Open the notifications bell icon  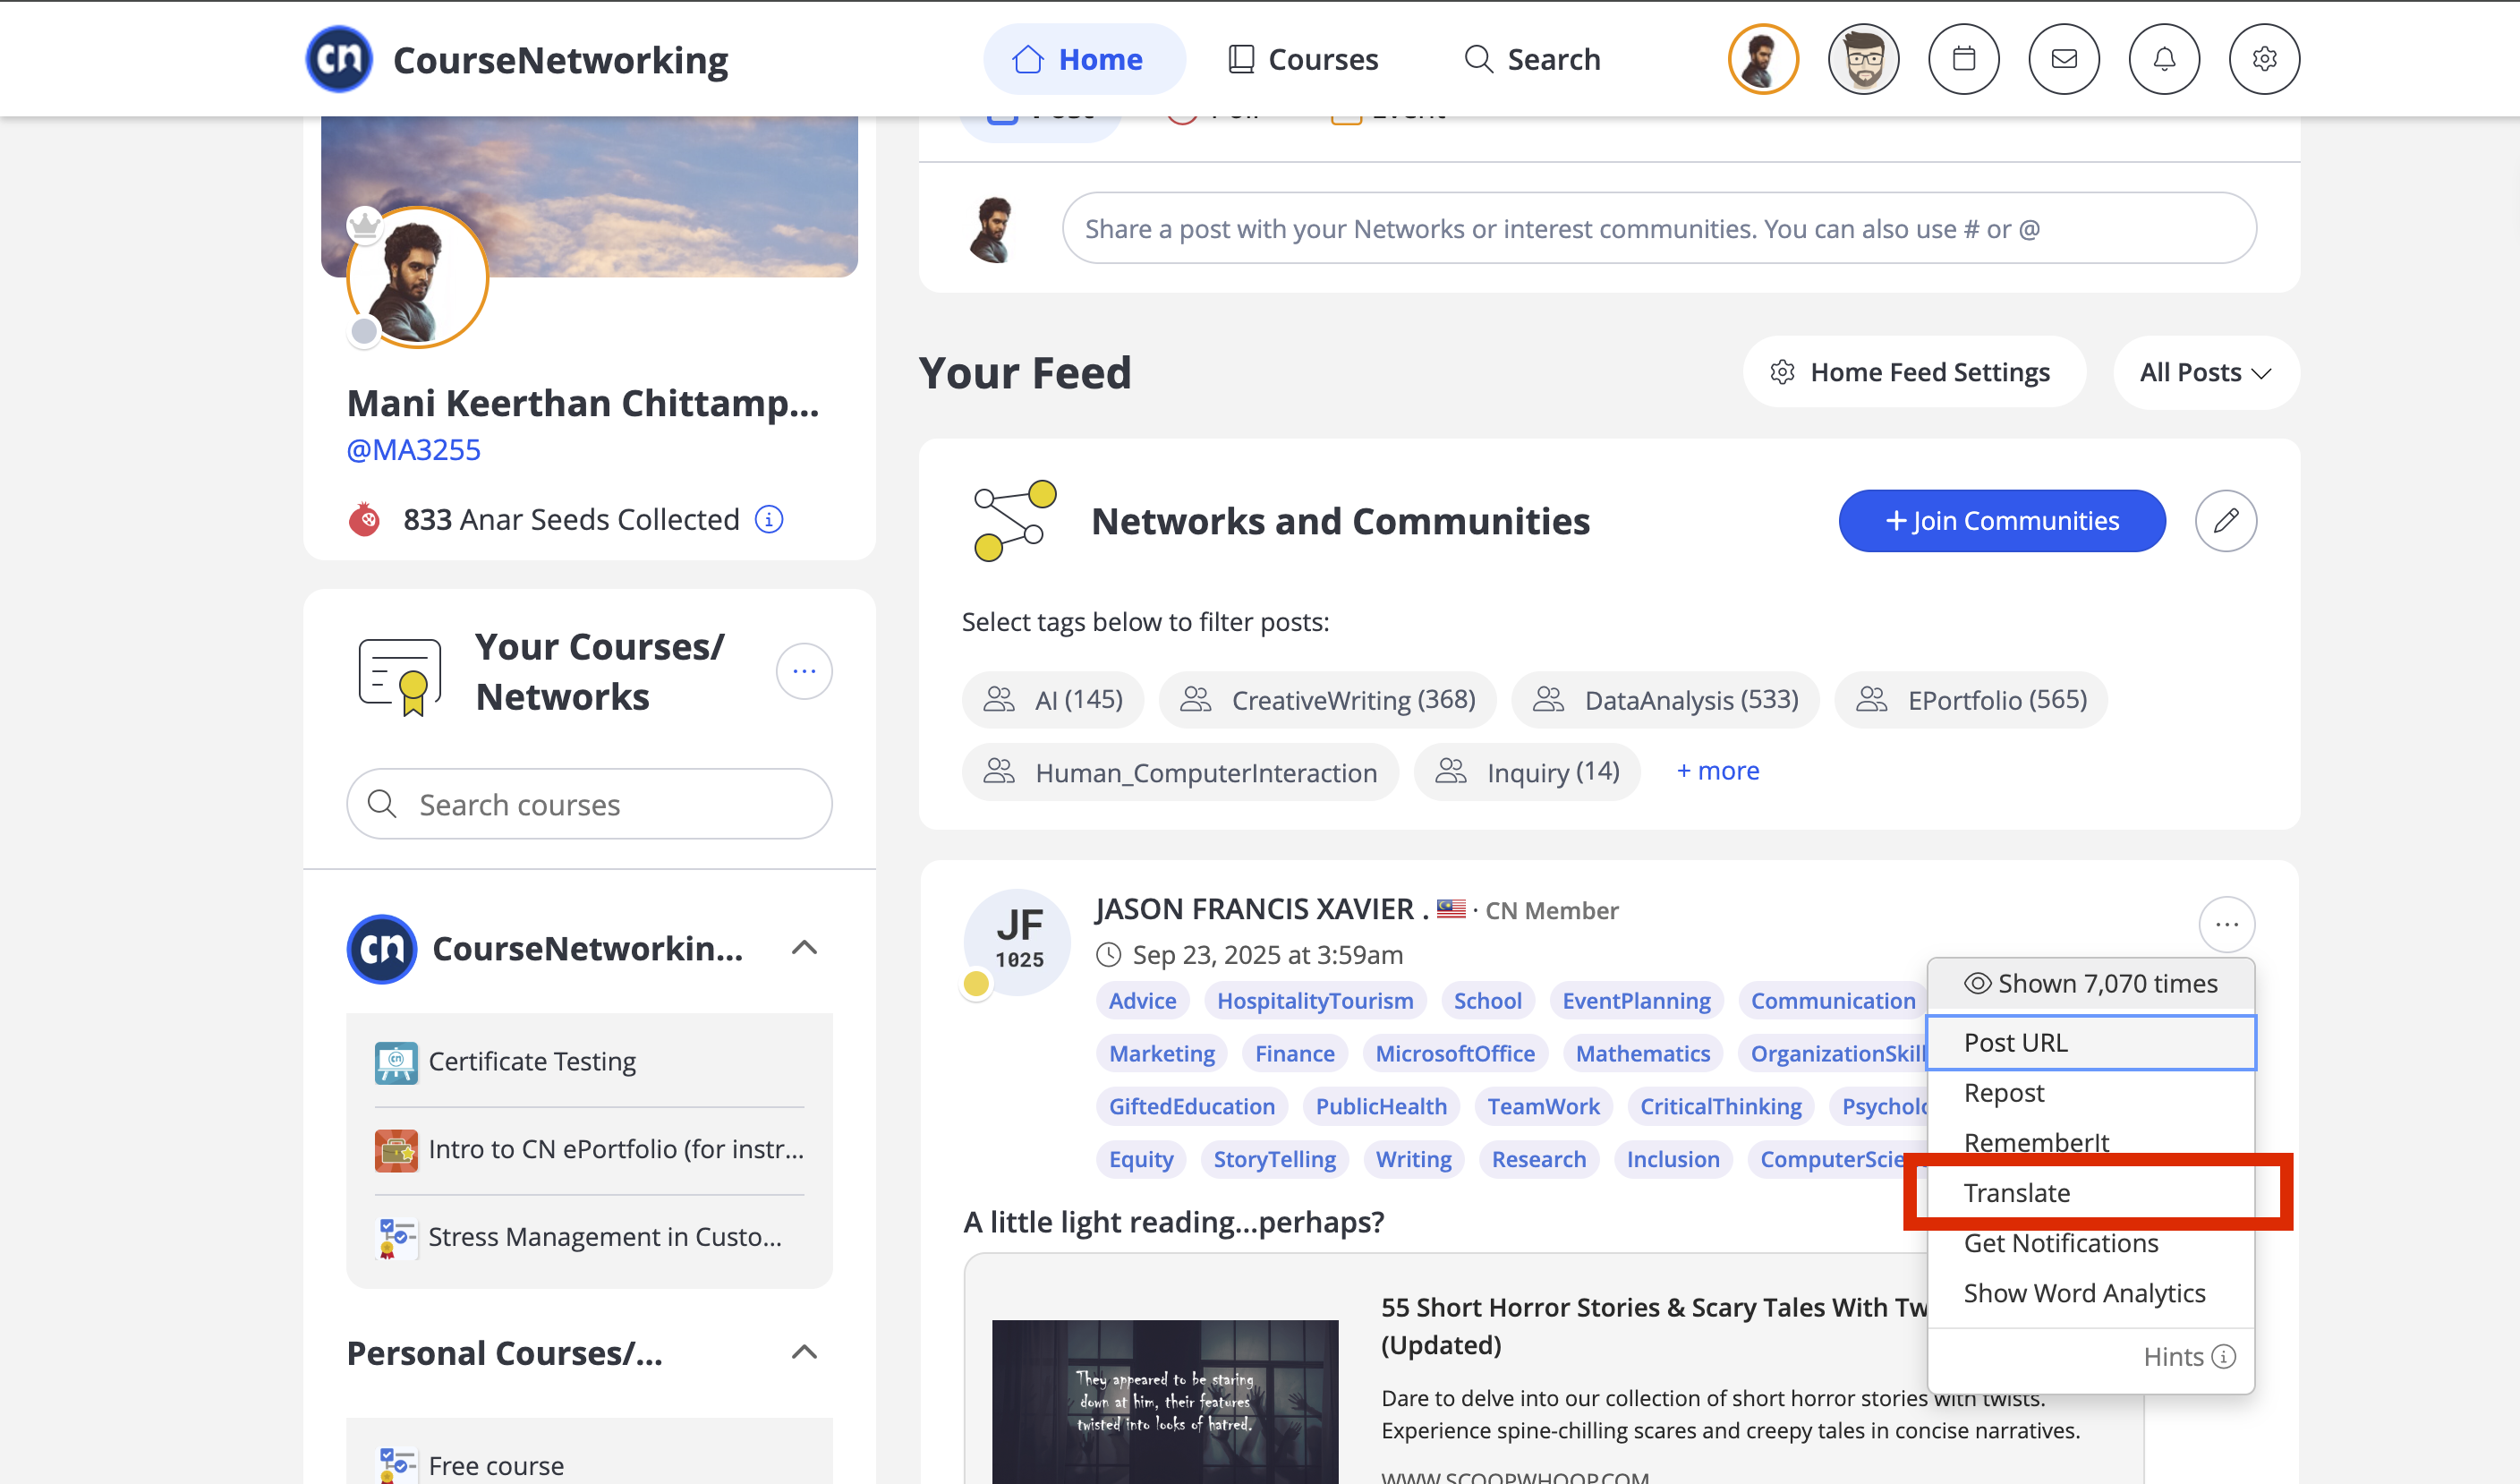click(2164, 59)
